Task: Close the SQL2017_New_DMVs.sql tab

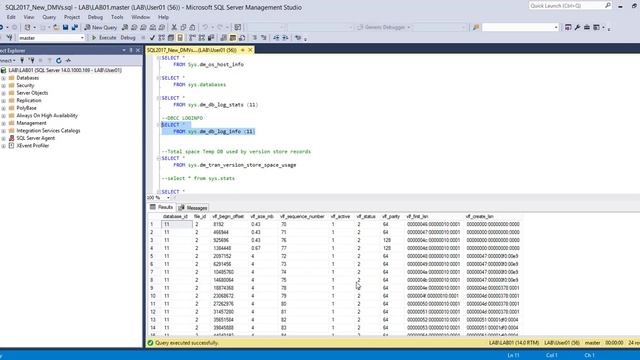Action: 250,50
